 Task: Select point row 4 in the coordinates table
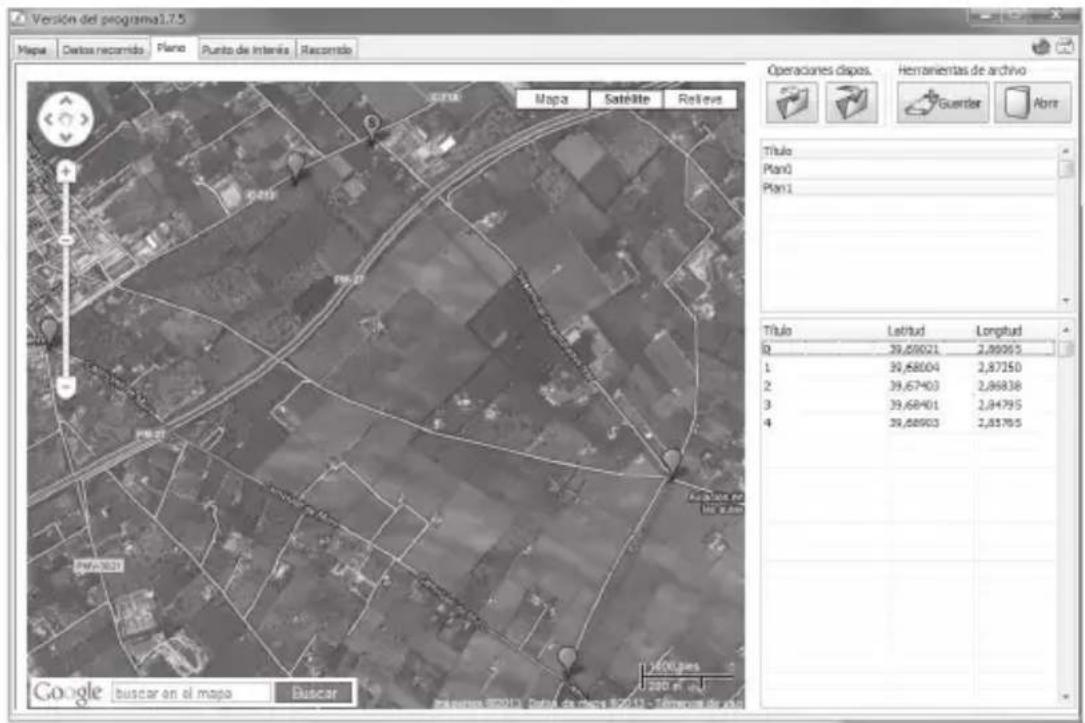point(909,423)
